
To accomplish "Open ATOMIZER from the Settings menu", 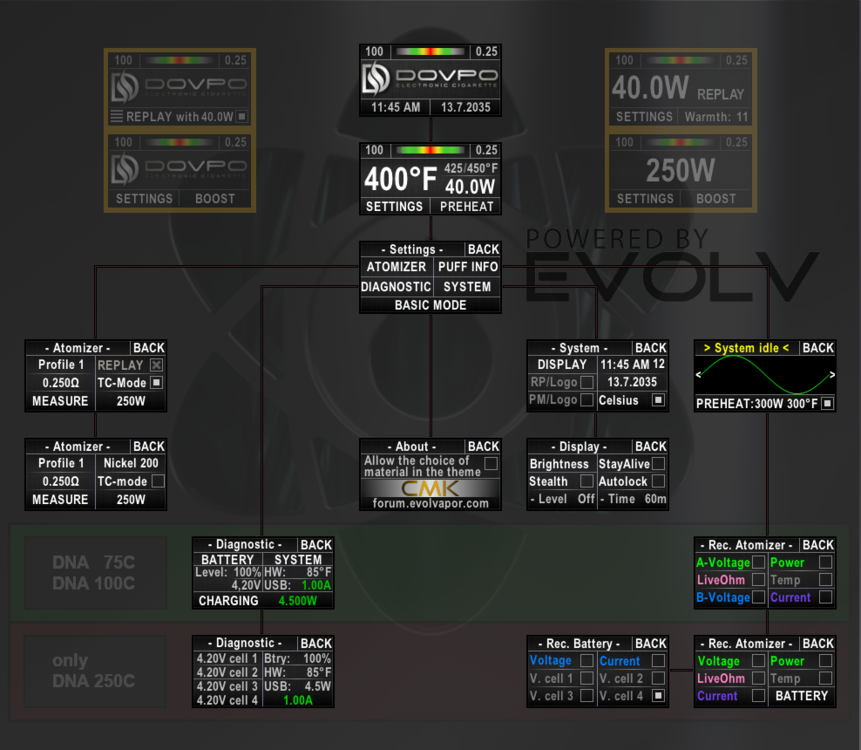I will pyautogui.click(x=396, y=267).
